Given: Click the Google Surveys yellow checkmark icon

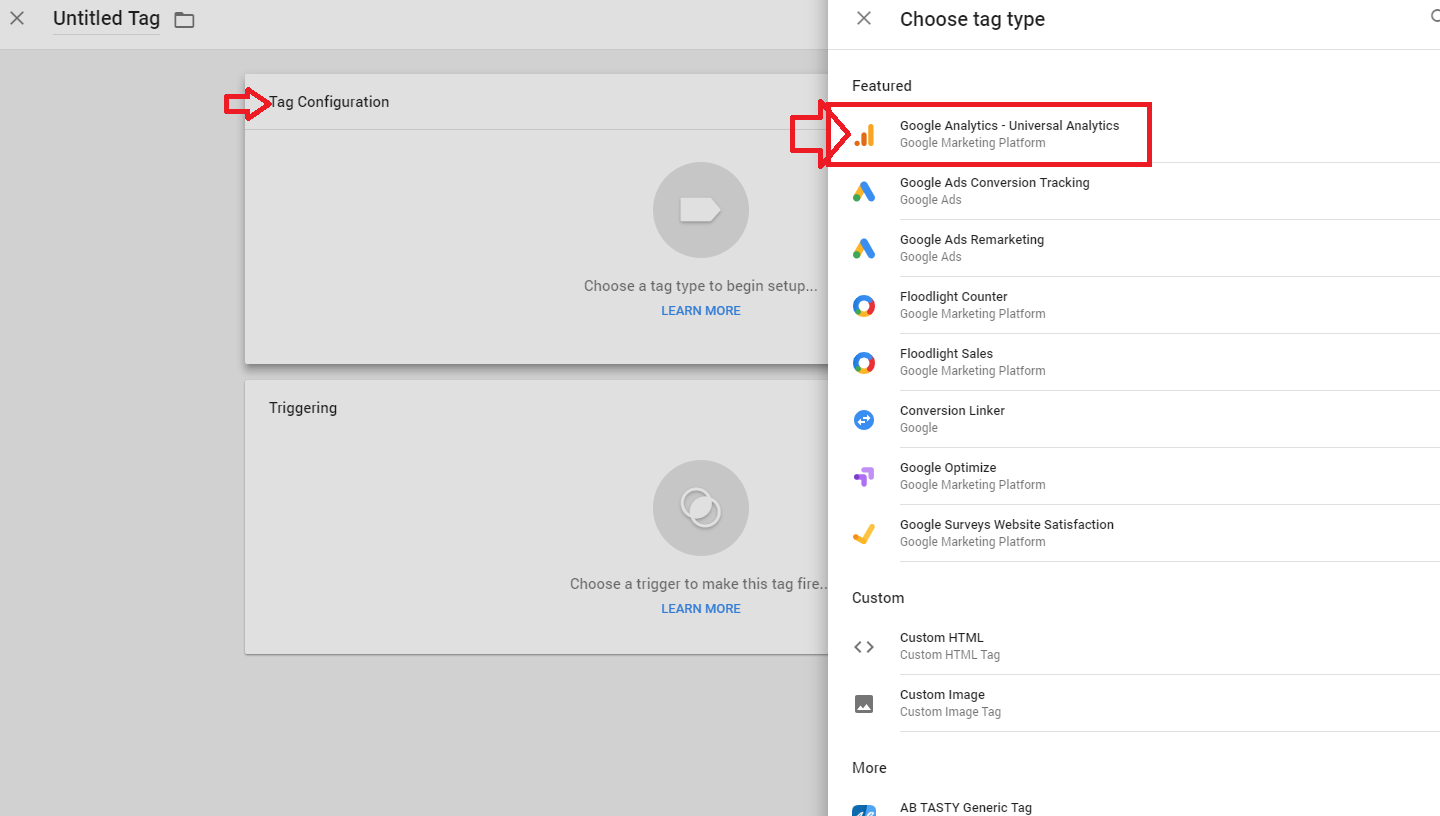Looking at the screenshot, I should pyautogui.click(x=864, y=534).
